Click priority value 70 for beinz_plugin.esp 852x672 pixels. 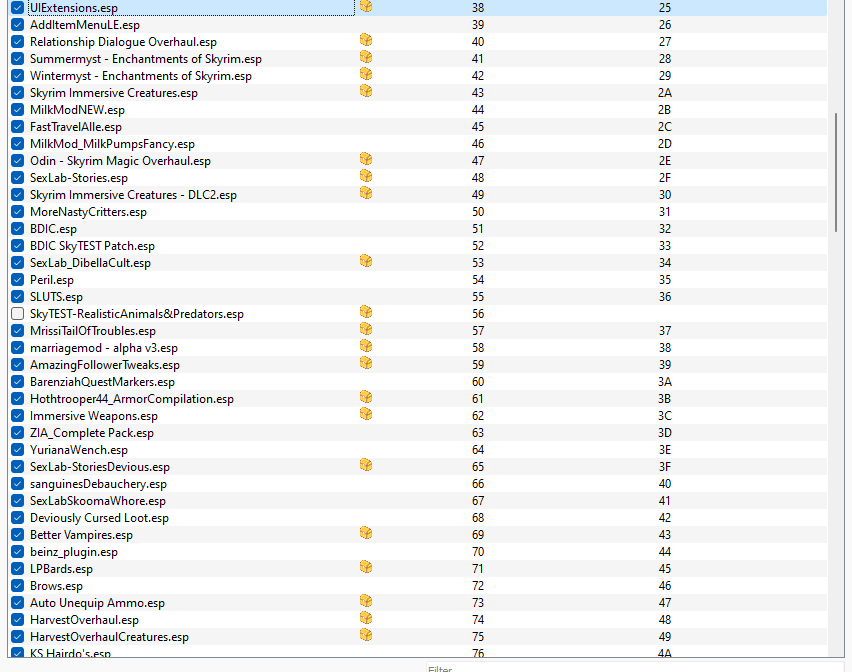click(x=478, y=552)
